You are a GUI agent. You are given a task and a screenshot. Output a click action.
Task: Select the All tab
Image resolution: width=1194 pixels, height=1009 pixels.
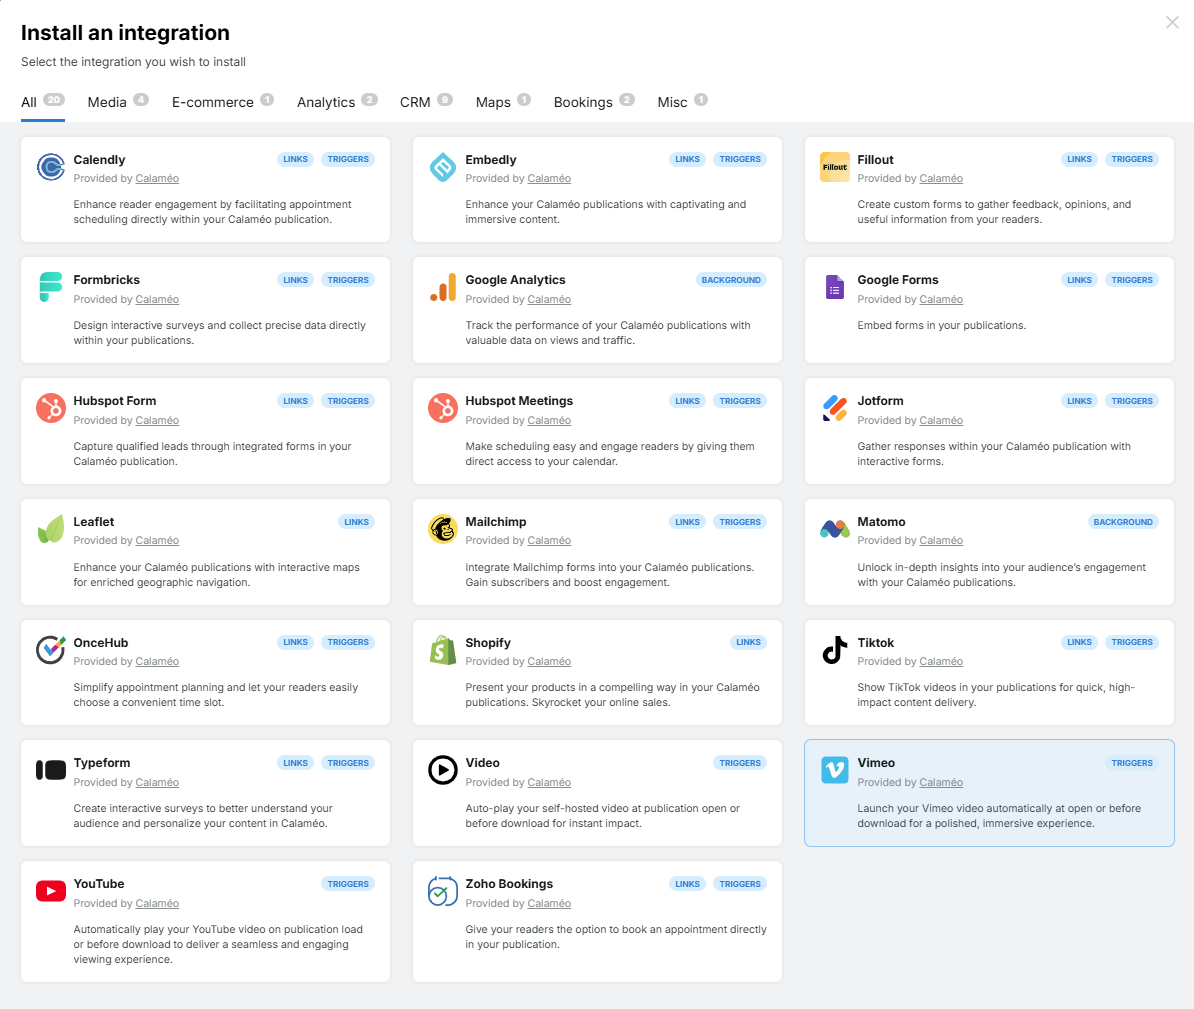[x=43, y=102]
